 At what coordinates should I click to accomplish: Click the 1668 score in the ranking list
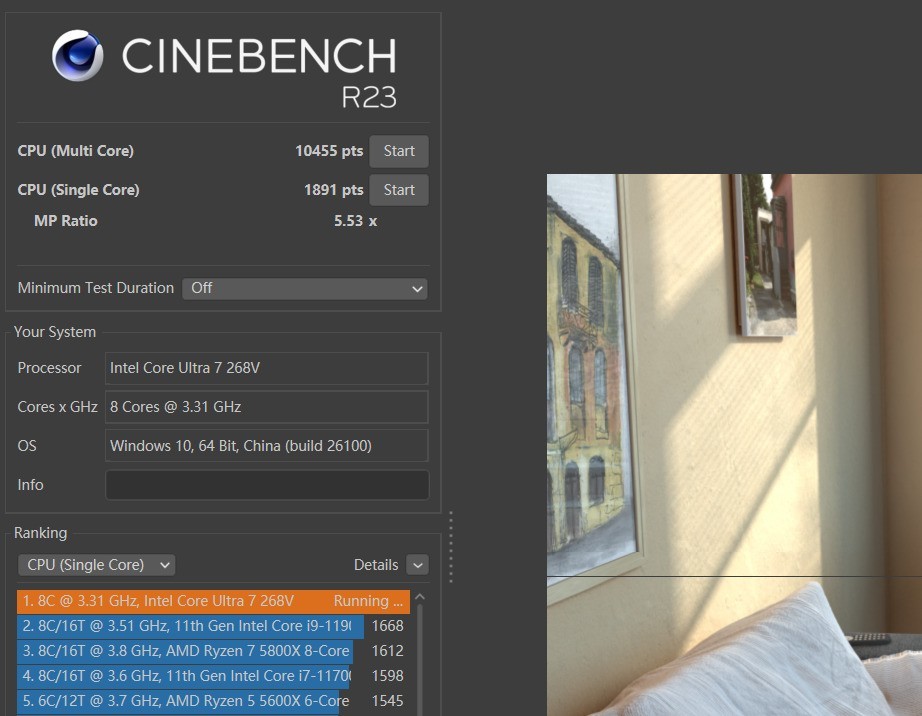point(387,626)
